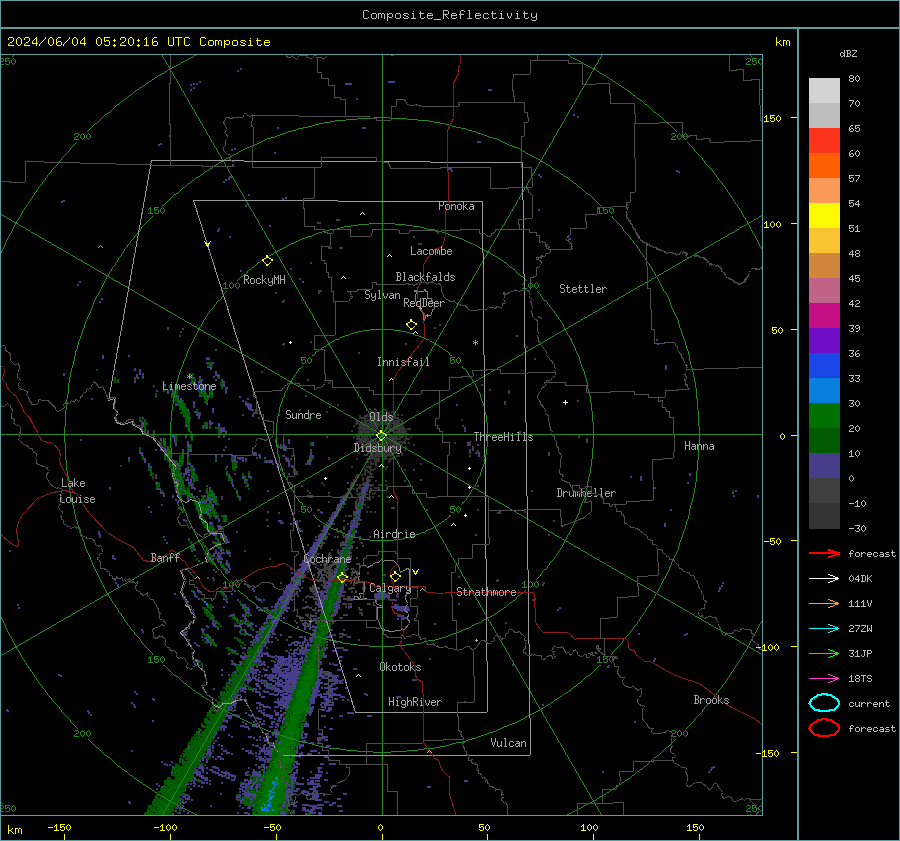Click the Innisfail town label
This screenshot has width=900, height=841.
tap(403, 362)
